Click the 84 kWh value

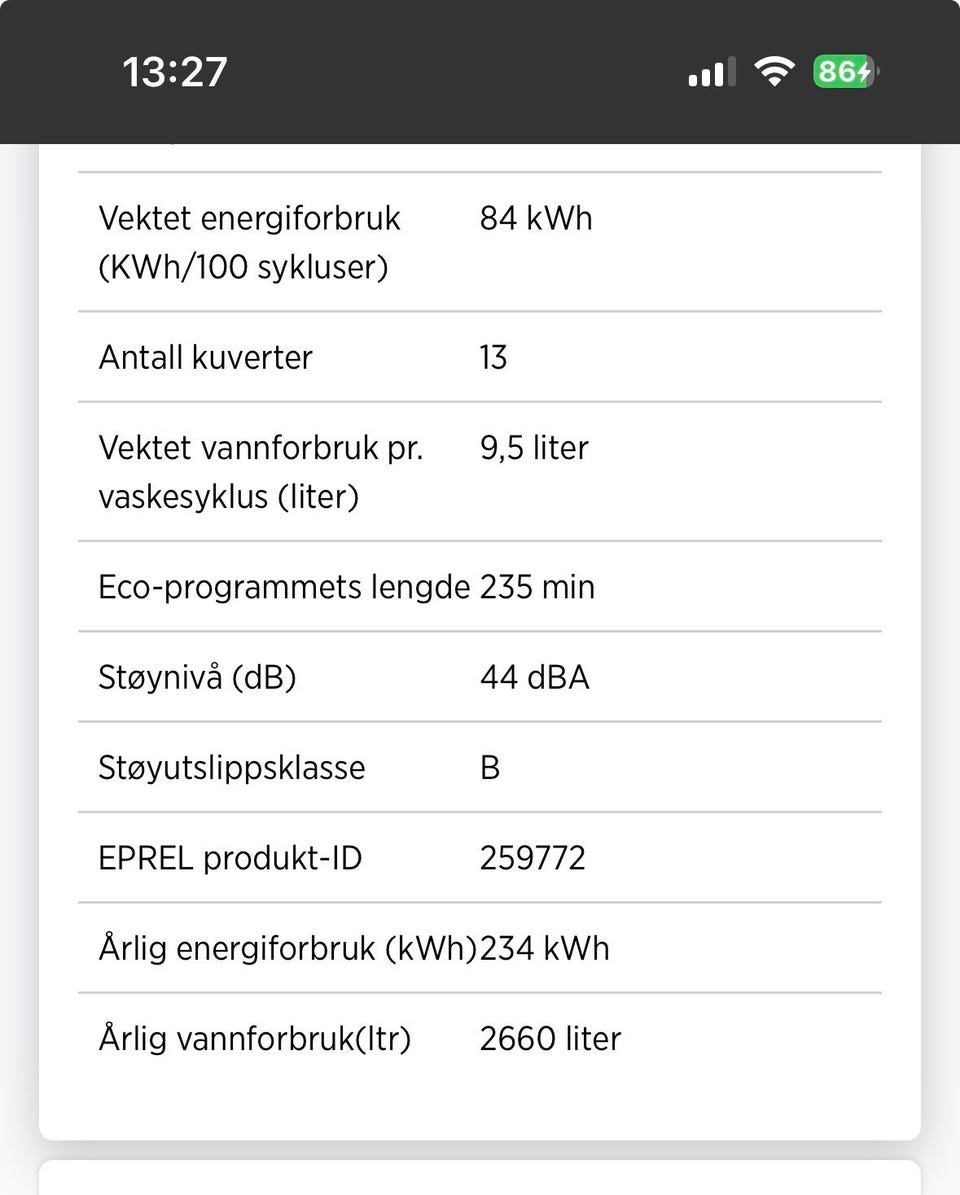point(536,218)
